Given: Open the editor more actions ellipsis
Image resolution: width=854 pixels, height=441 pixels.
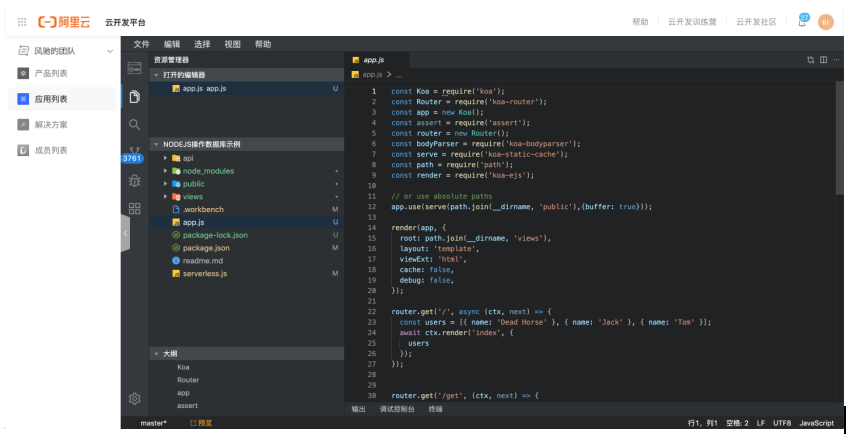Looking at the screenshot, I should coord(836,60).
